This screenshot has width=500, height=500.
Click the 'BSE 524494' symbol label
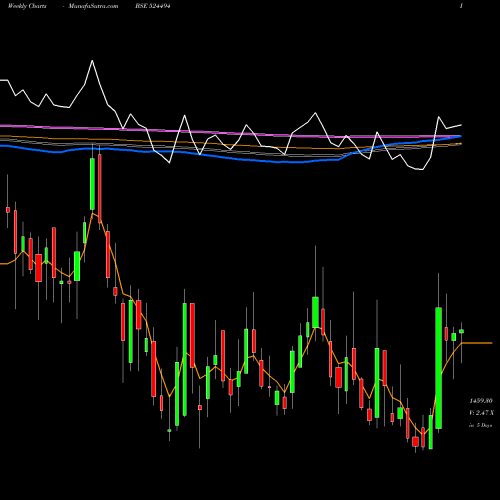tap(153, 6)
